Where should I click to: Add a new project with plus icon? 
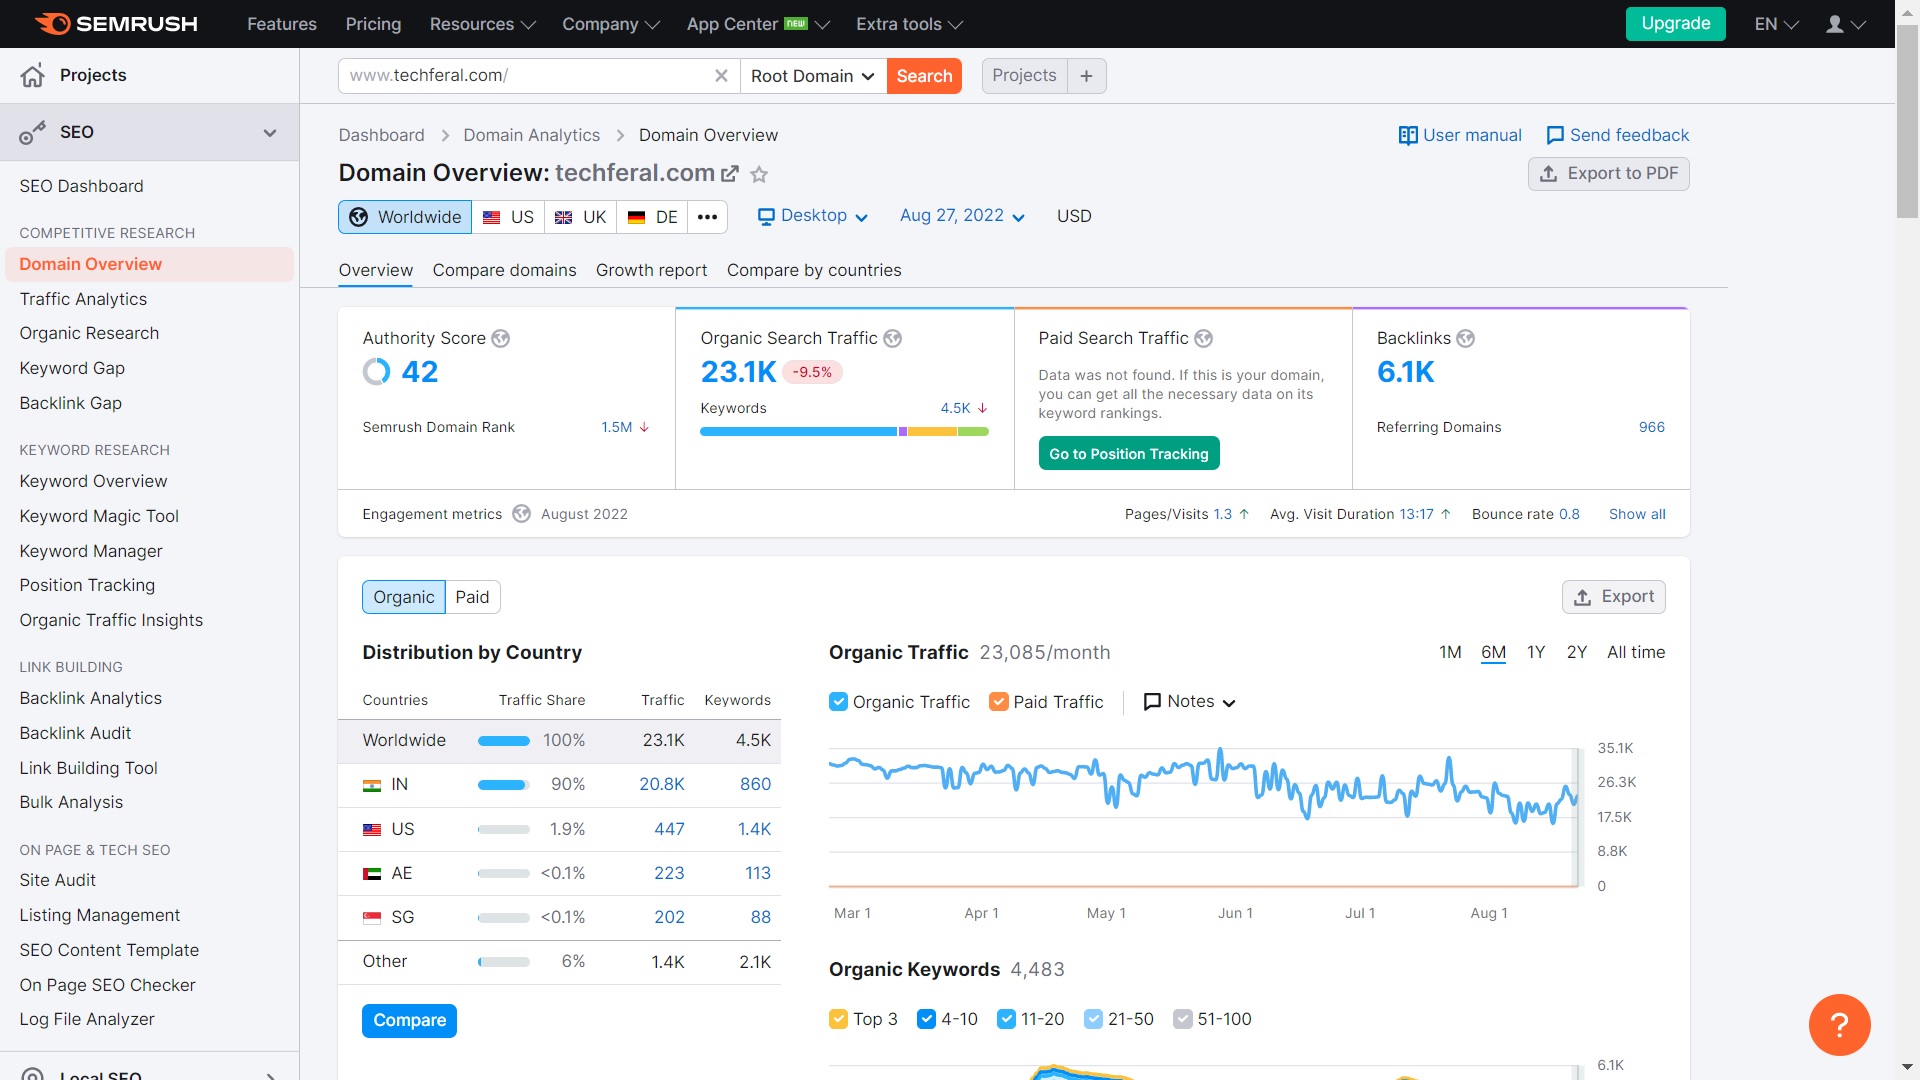[1086, 76]
